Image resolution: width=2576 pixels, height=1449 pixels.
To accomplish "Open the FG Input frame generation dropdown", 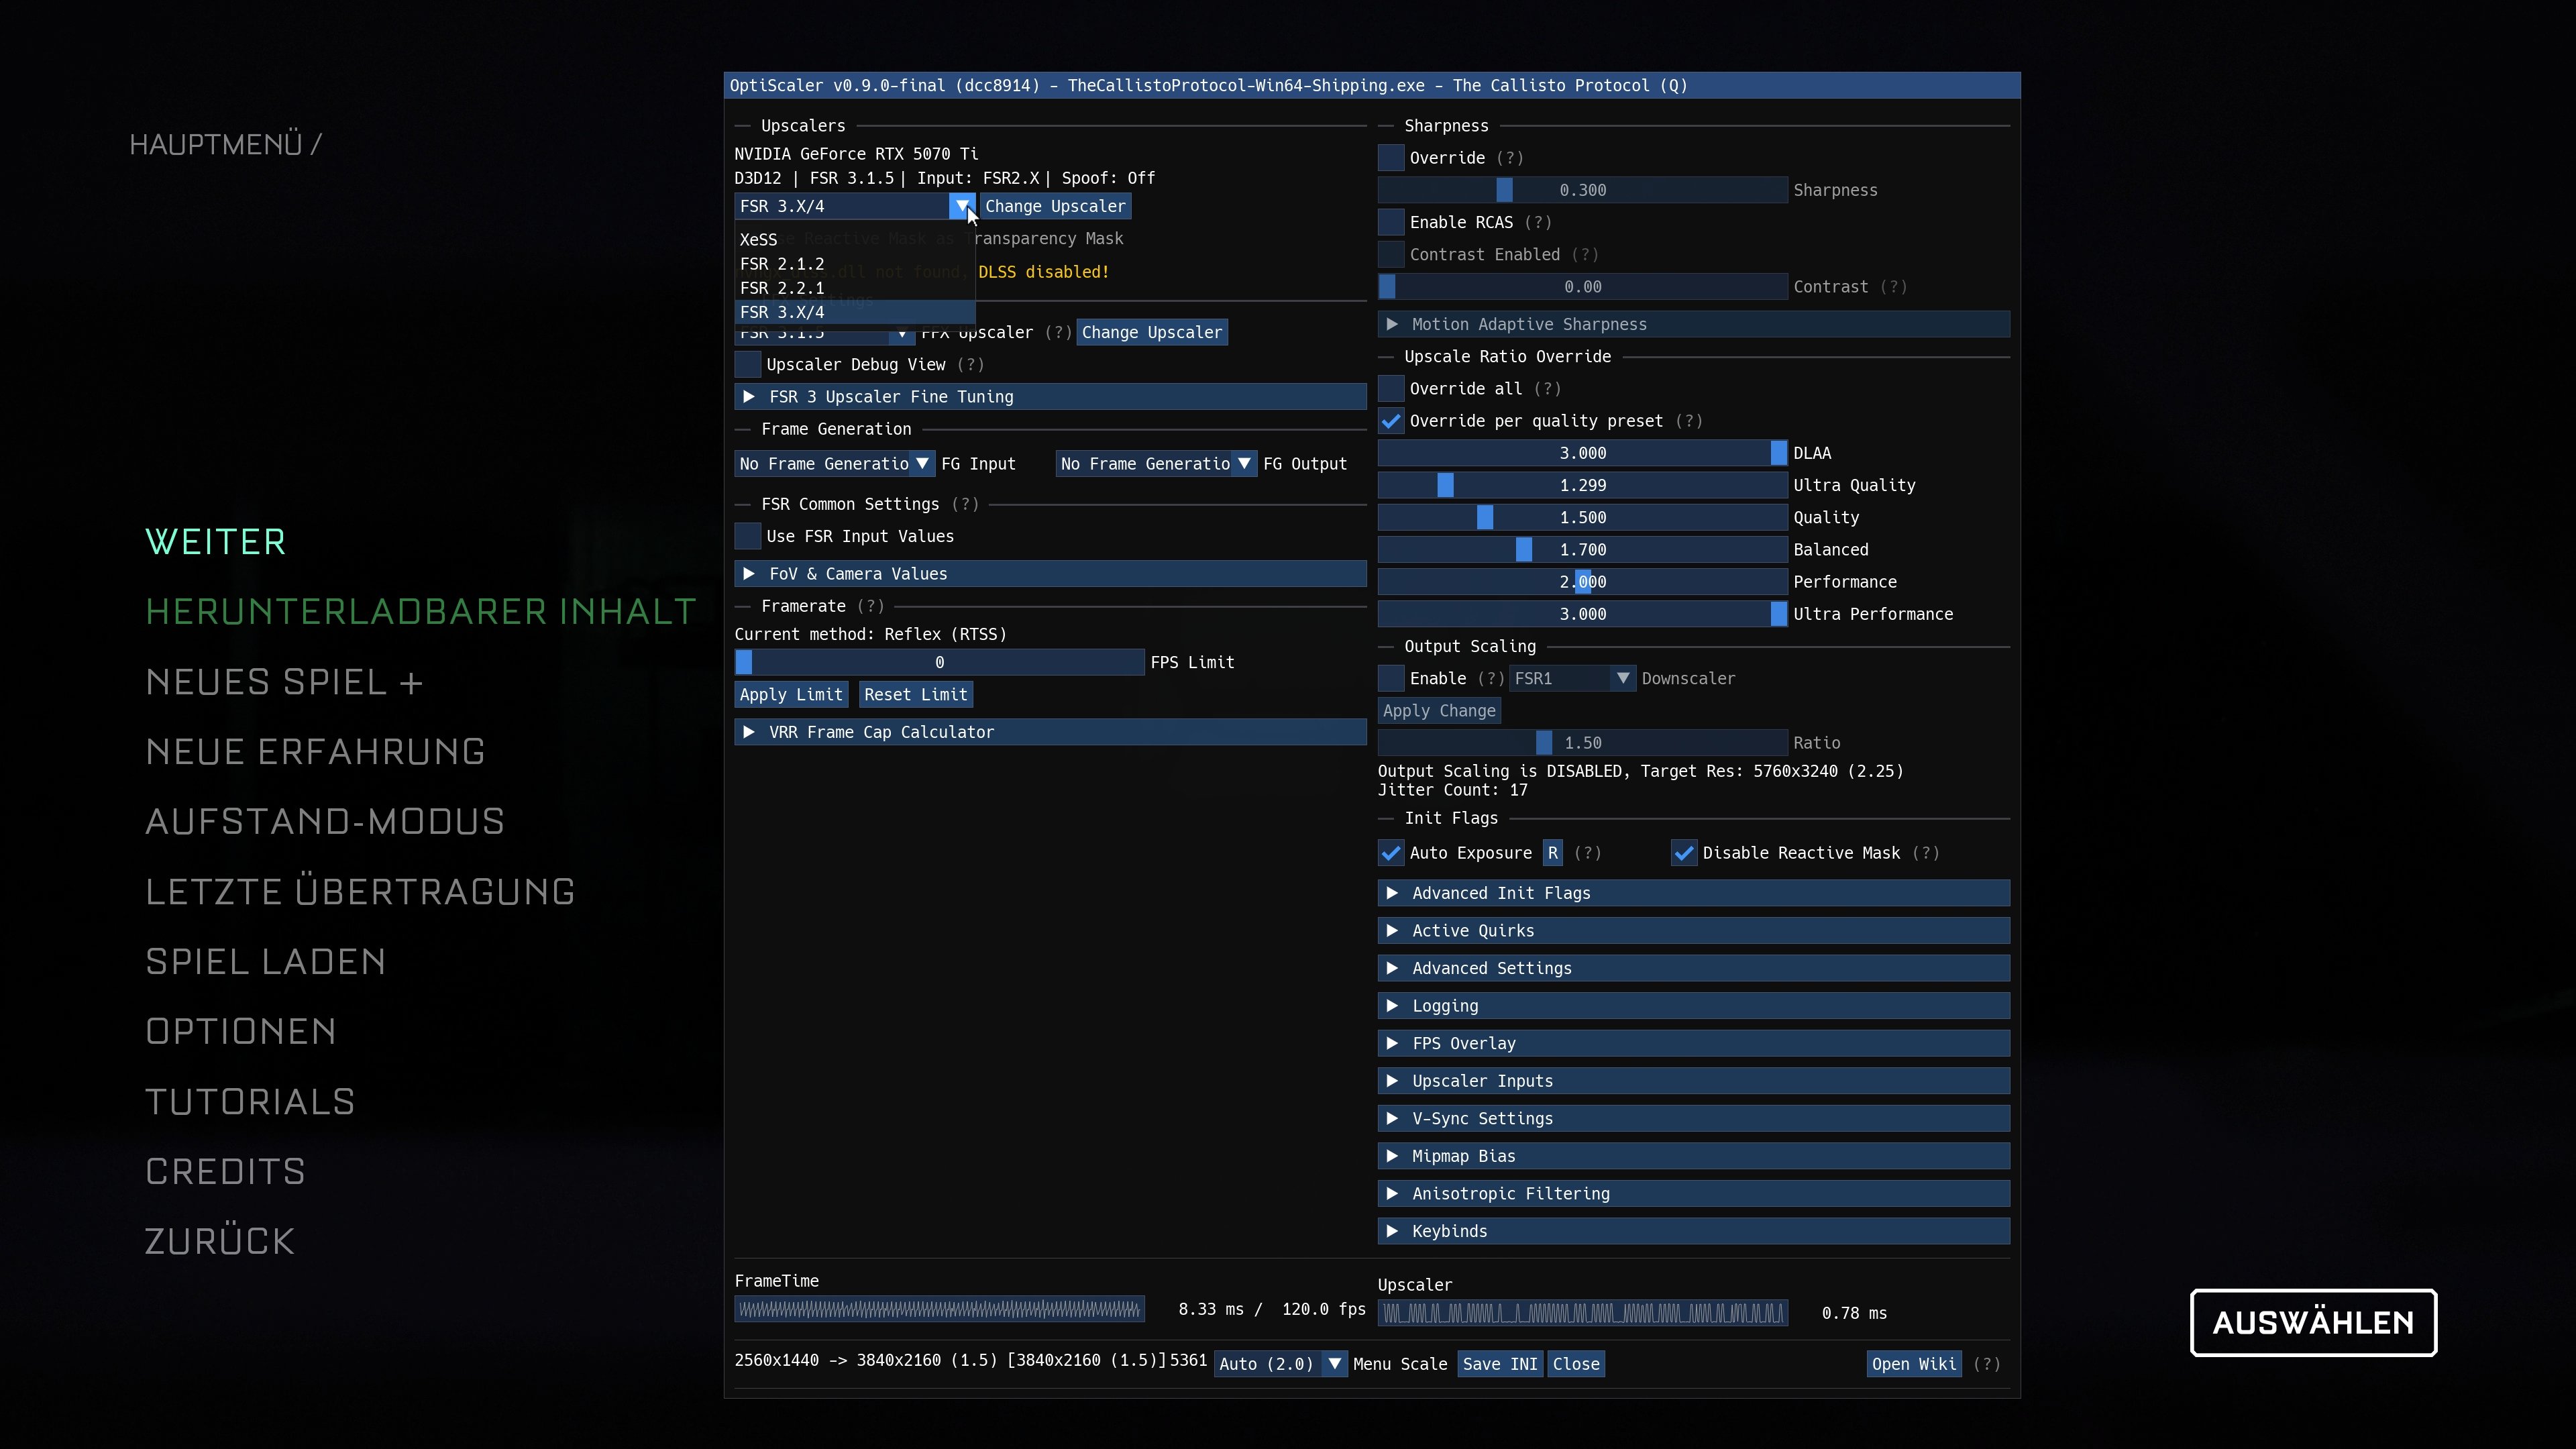I will coord(834,464).
